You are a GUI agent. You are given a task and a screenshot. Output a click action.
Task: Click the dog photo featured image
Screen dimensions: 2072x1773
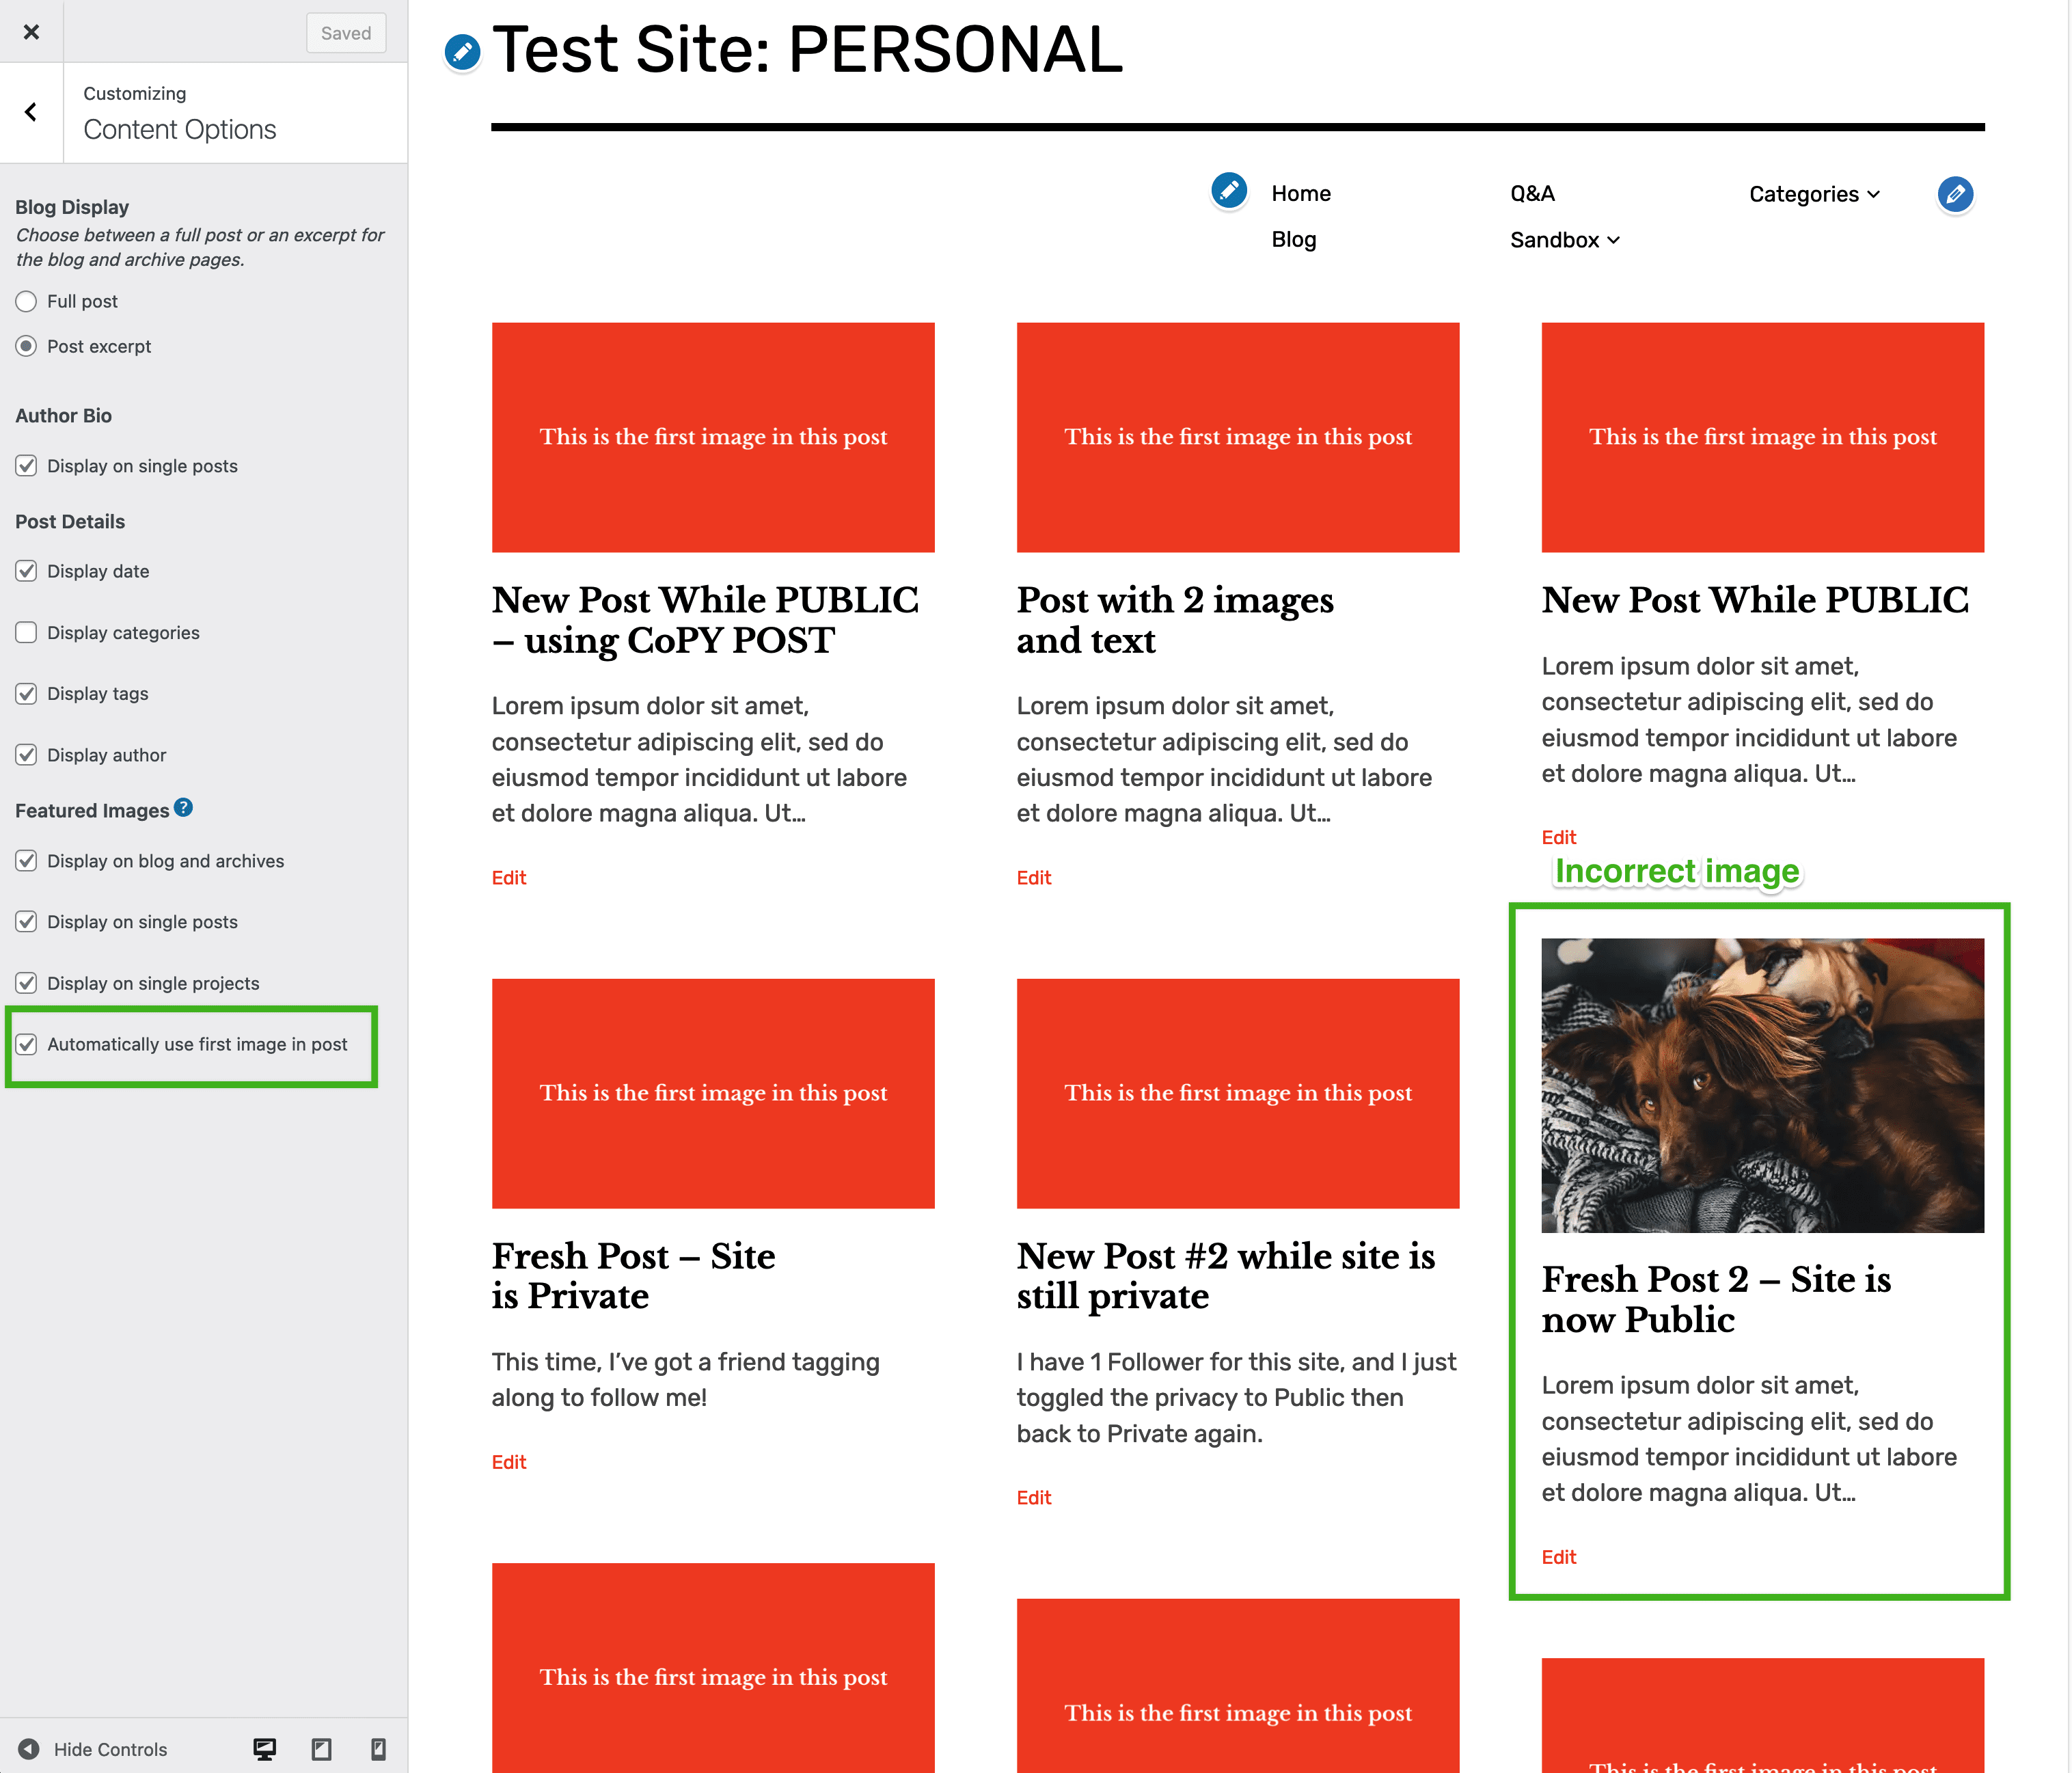point(1762,1085)
